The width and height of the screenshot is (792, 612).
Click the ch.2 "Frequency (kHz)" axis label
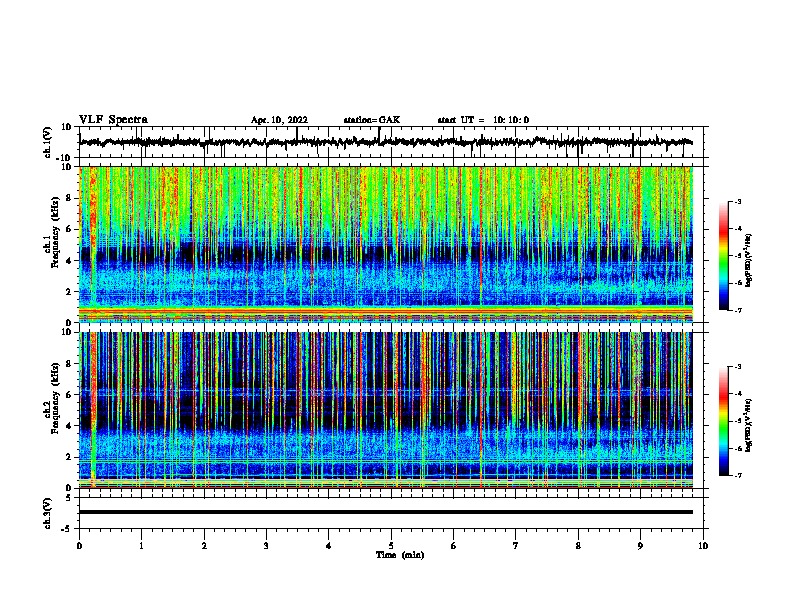coord(55,398)
